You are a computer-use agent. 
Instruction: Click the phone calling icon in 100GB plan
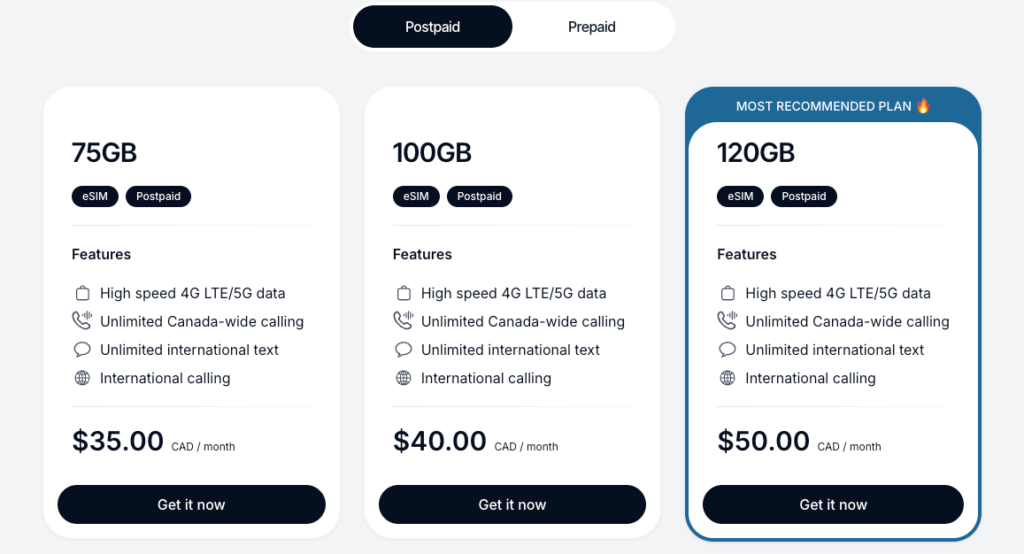[x=403, y=322]
